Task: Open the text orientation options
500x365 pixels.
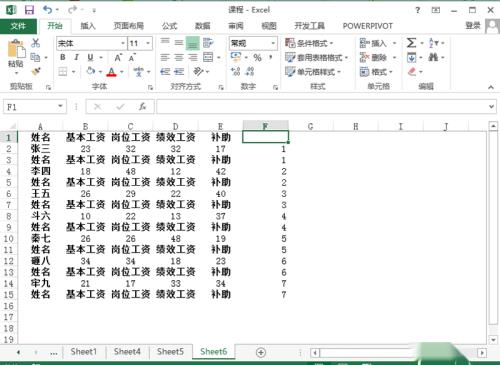Action: pyautogui.click(x=201, y=71)
